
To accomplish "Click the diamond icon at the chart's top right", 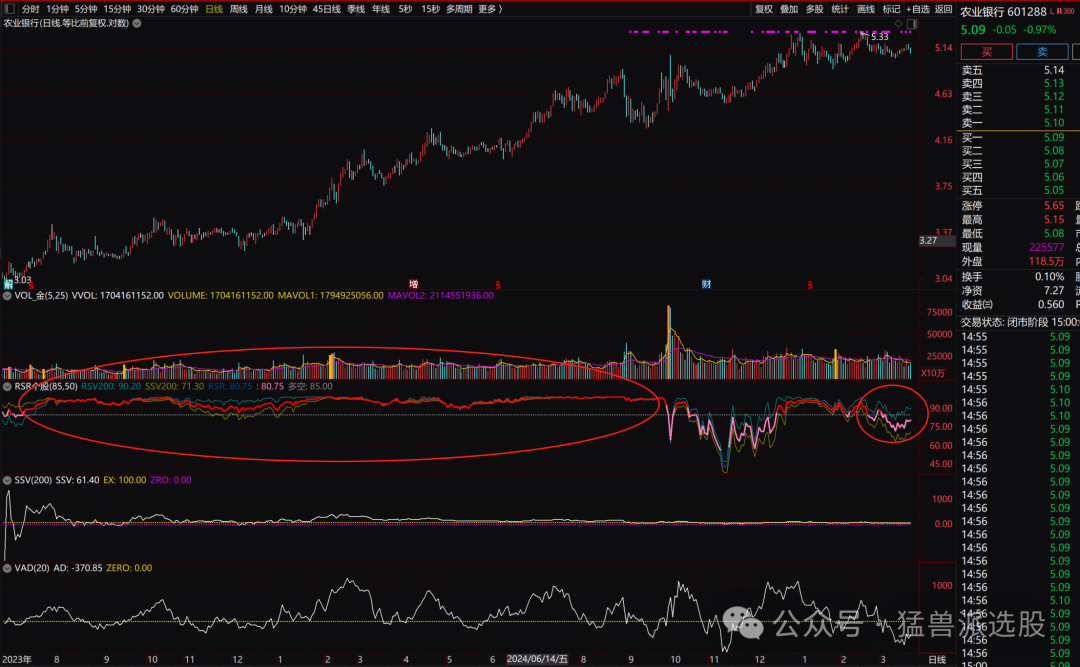I will point(898,23).
